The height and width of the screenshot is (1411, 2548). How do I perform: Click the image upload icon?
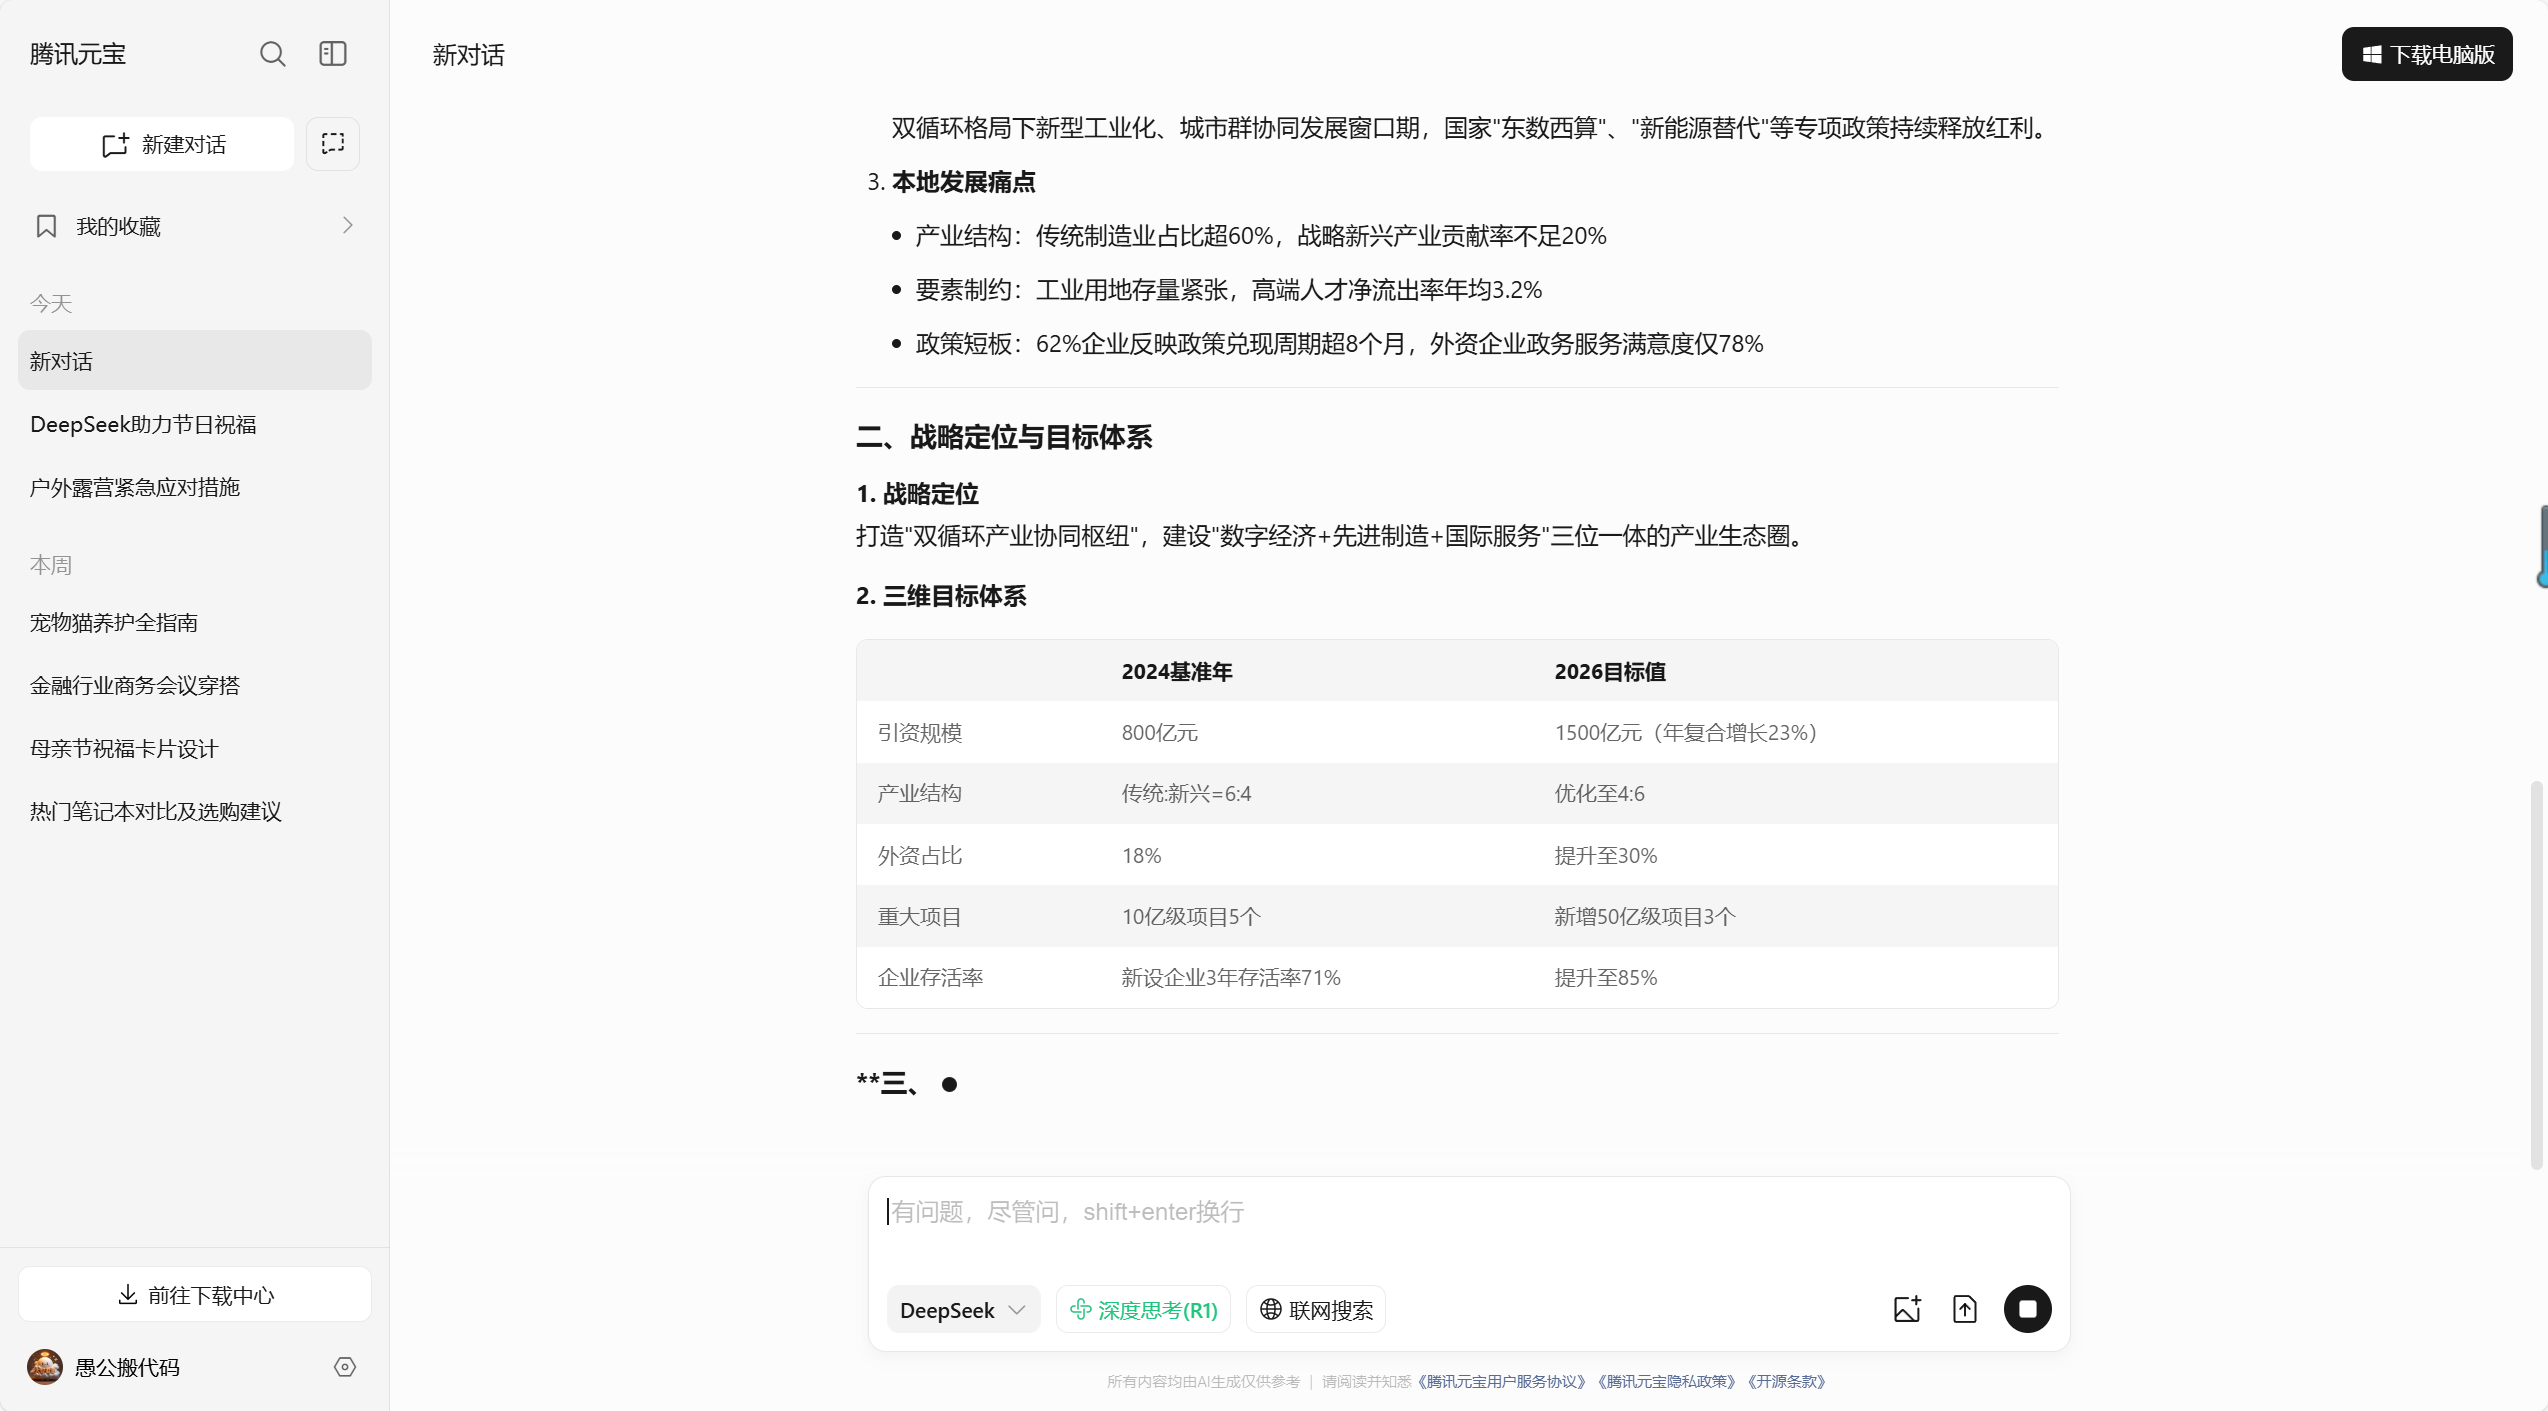(1907, 1309)
